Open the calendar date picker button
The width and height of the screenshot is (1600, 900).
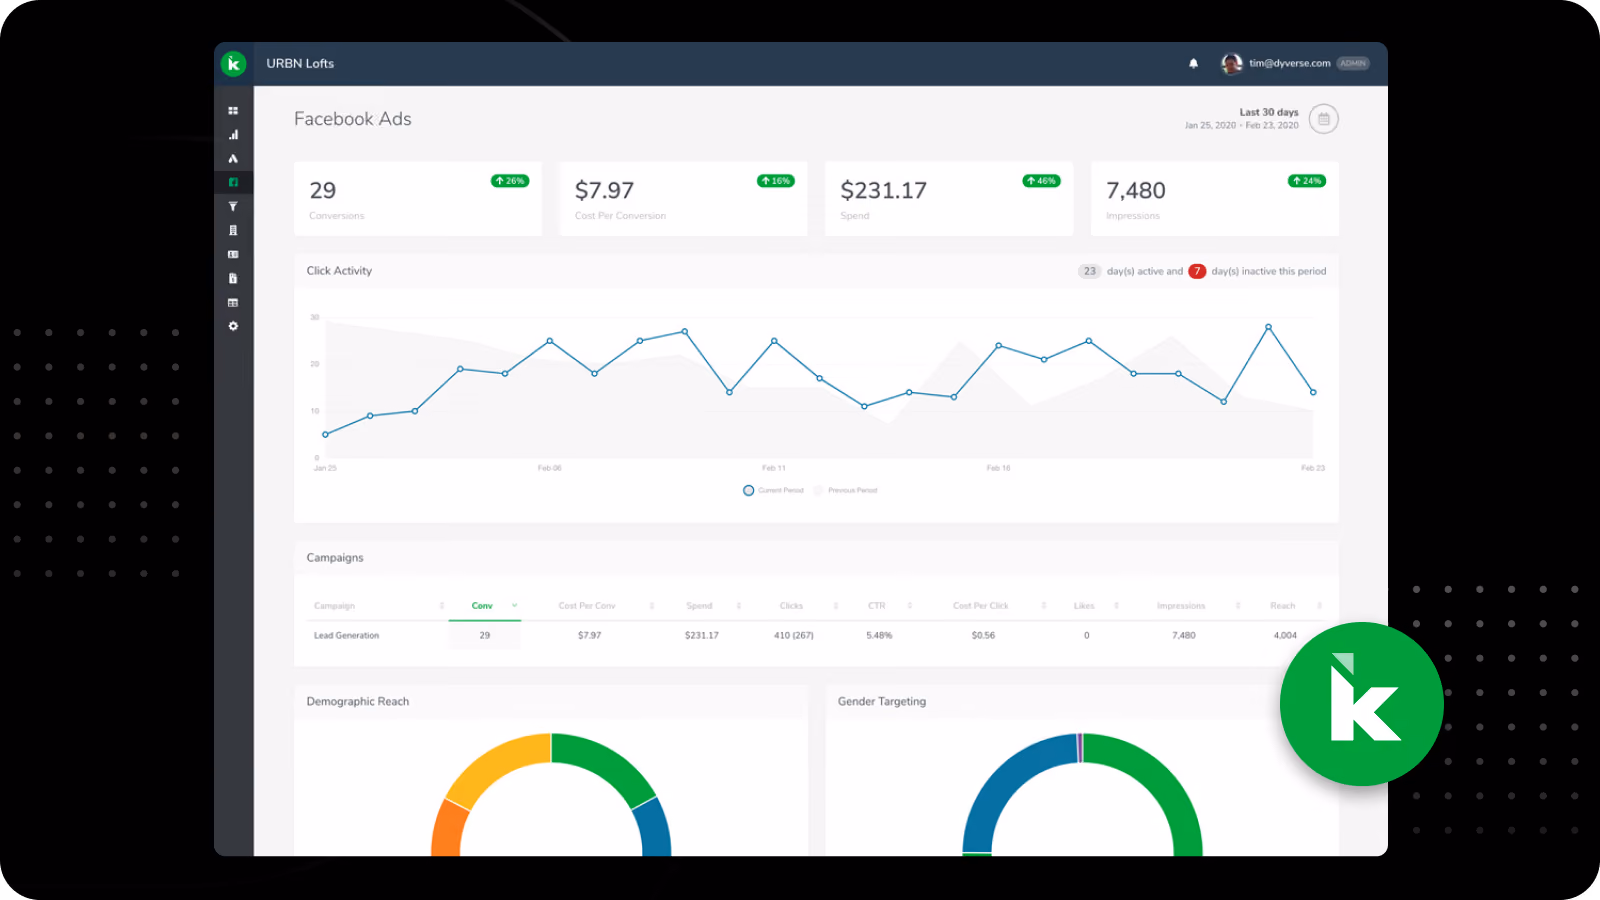coord(1323,119)
